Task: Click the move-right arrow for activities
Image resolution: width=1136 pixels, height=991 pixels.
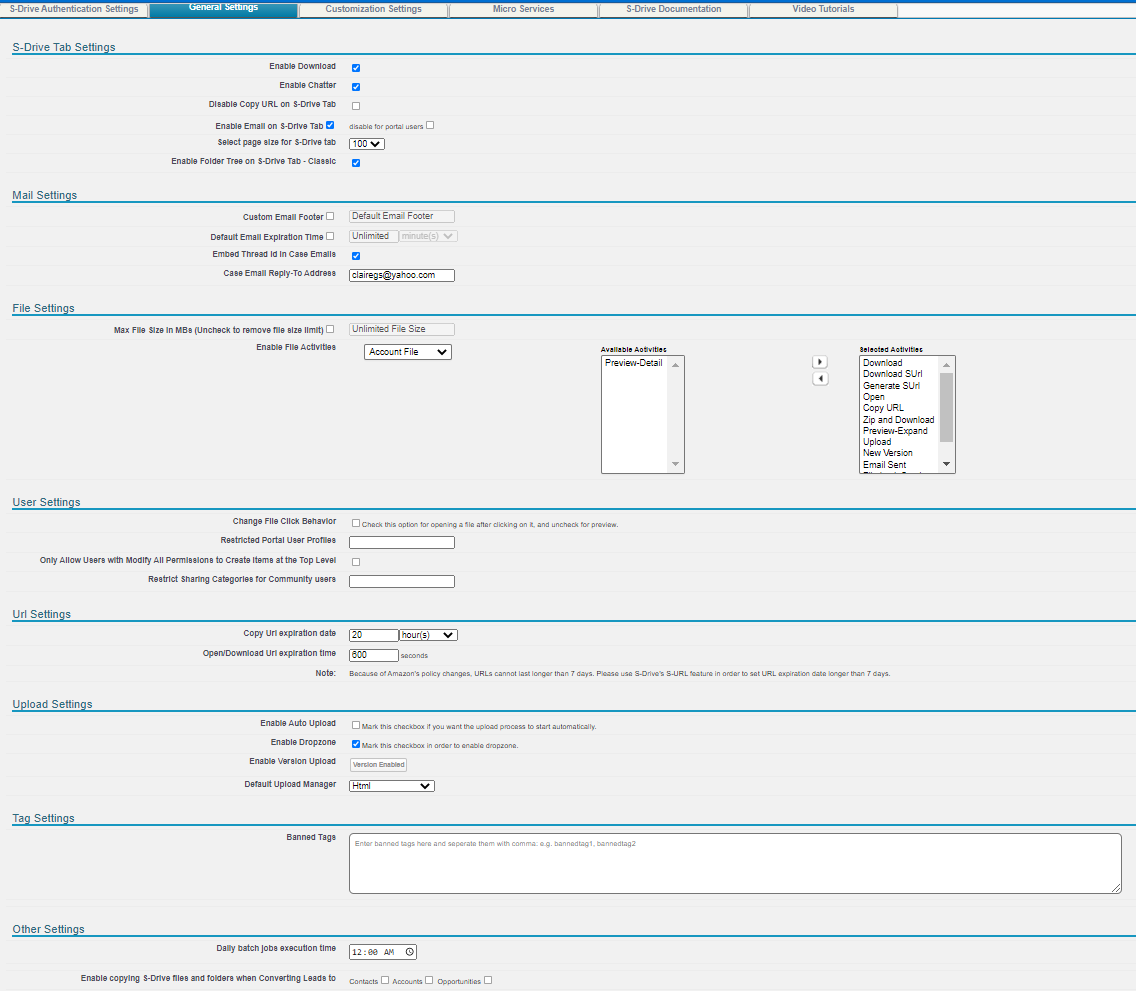Action: click(820, 362)
